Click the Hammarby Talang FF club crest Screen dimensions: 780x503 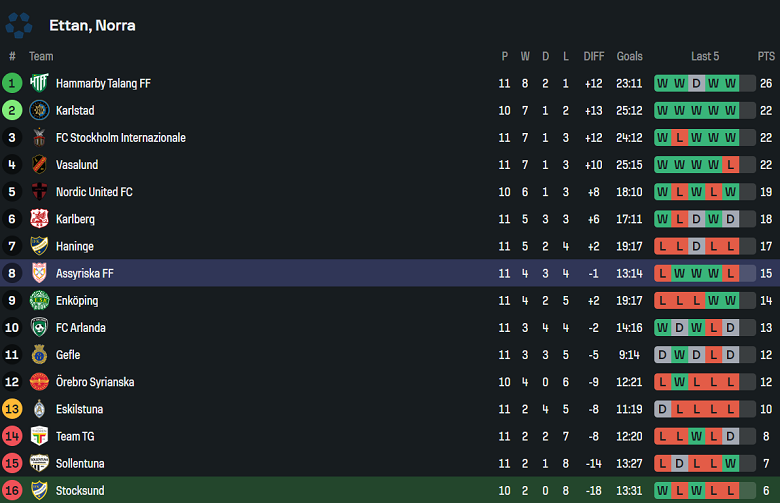[39, 84]
